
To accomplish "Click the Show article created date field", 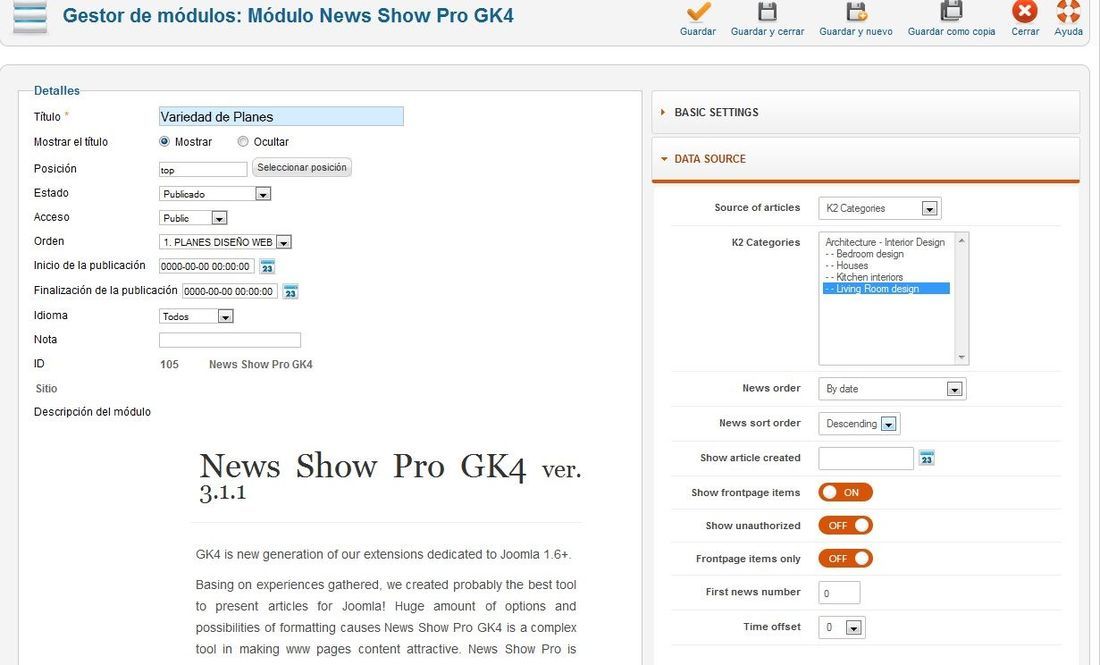I will pyautogui.click(x=866, y=458).
